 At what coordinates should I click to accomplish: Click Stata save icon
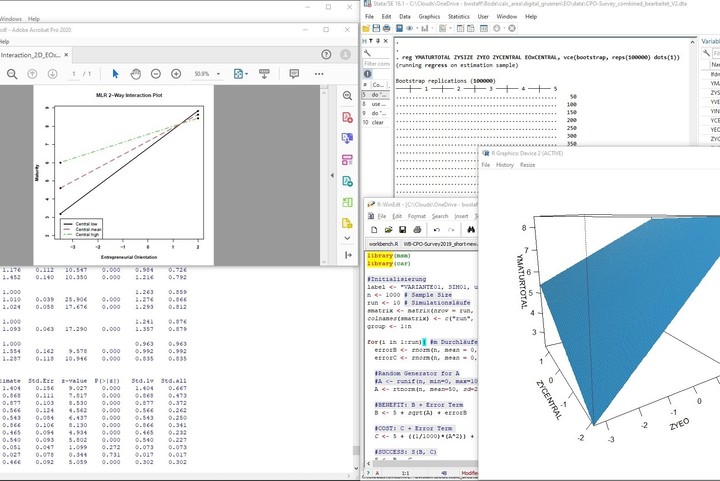point(376,28)
